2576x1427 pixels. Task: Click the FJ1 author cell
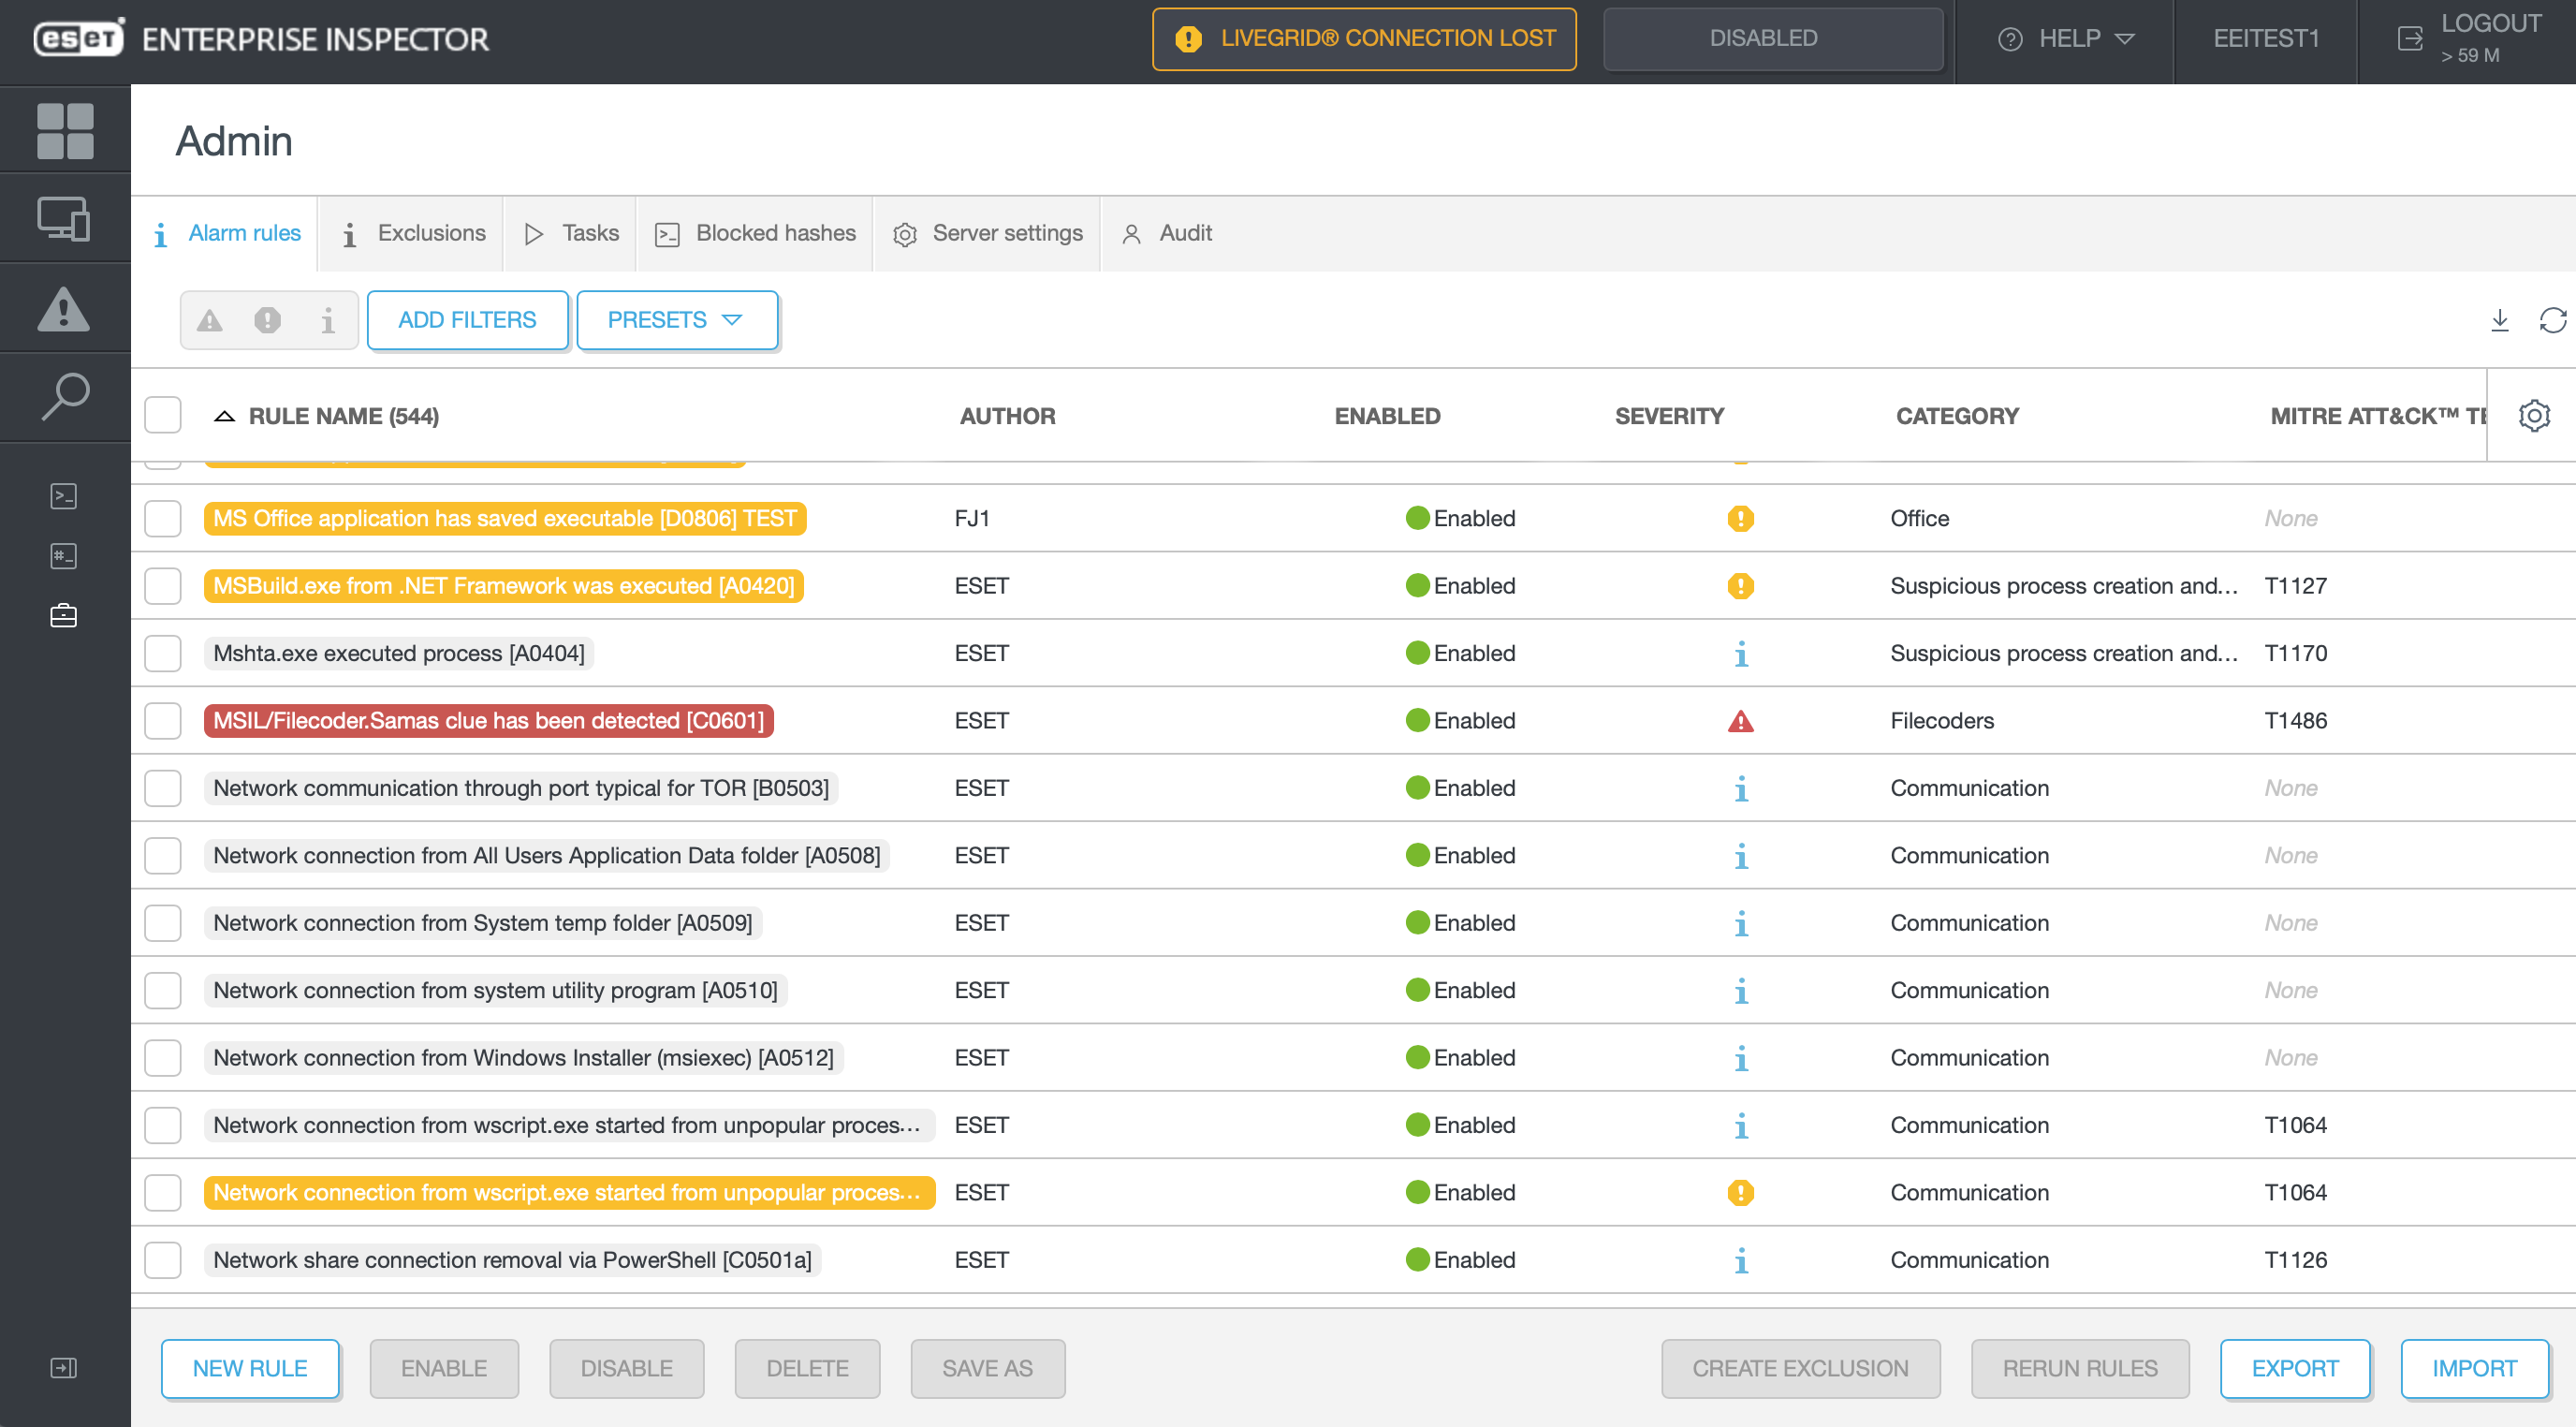tap(972, 519)
